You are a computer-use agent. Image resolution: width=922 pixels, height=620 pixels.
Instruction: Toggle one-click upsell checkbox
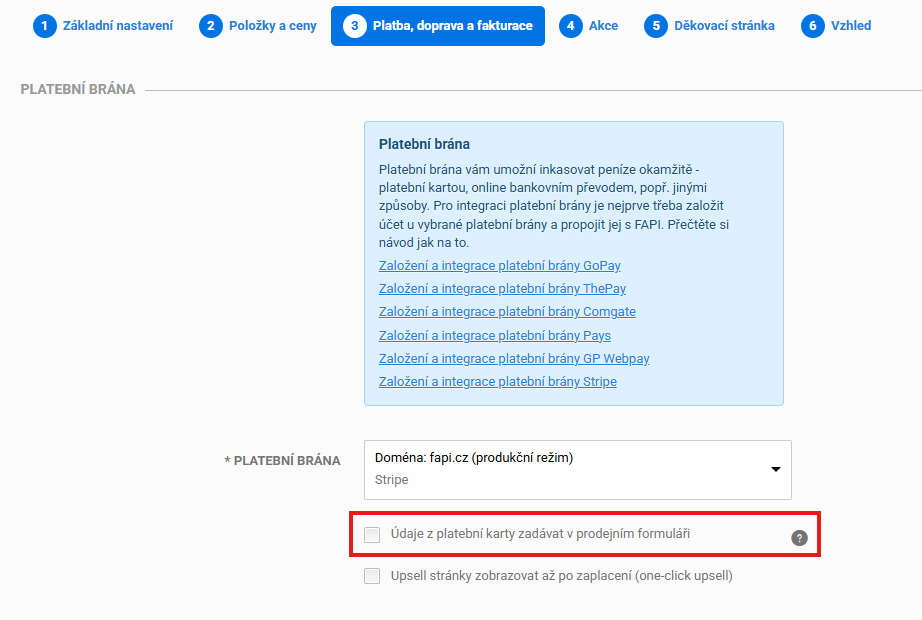[x=372, y=576]
